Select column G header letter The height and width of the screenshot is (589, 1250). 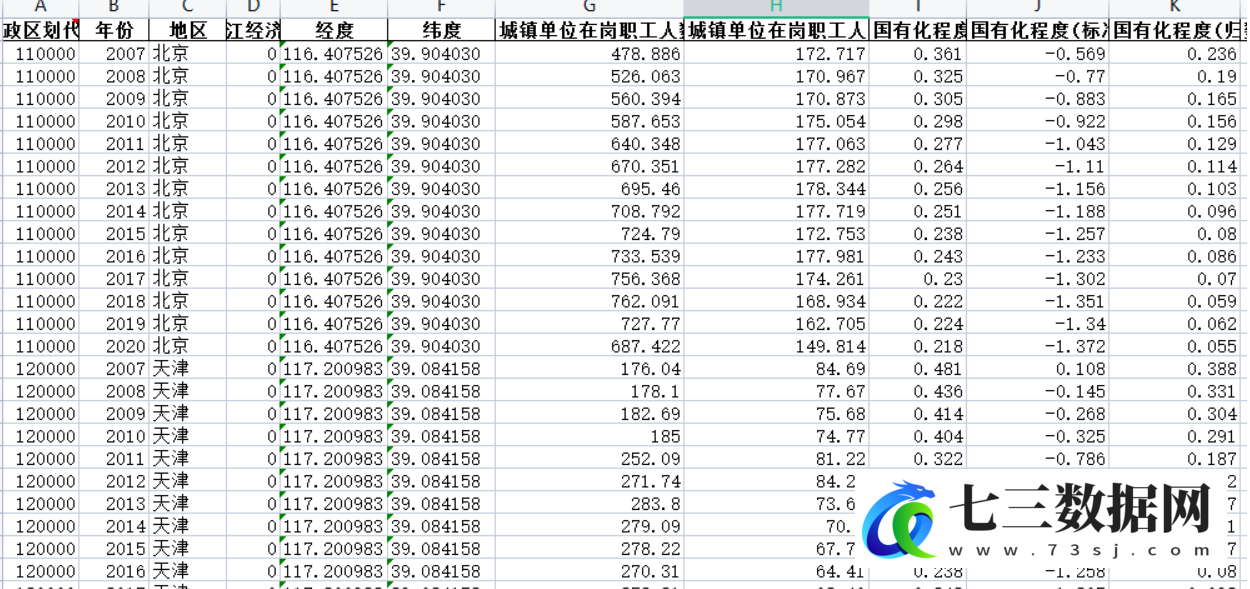pos(589,8)
